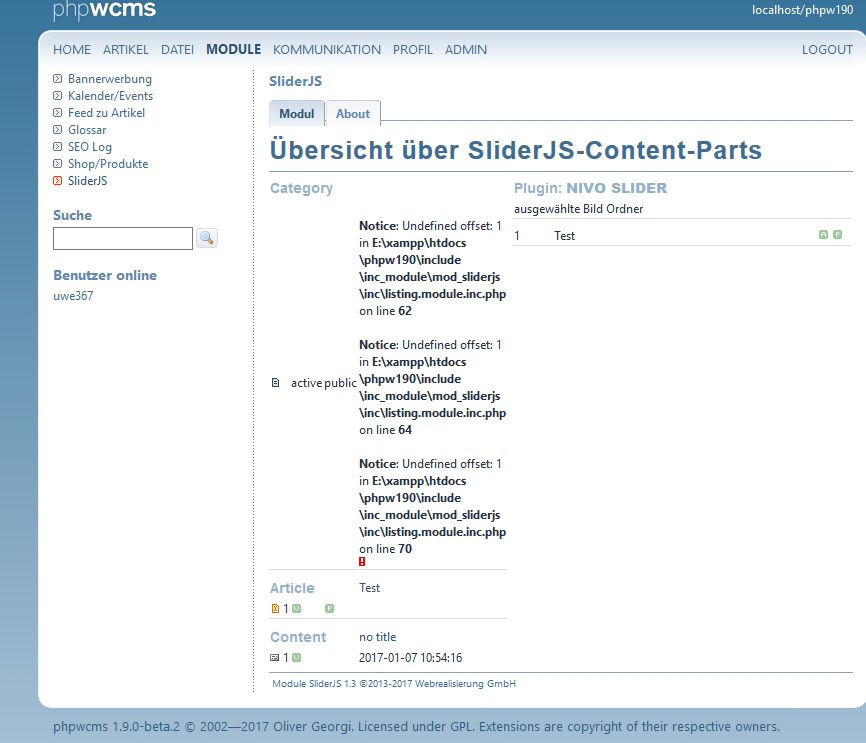Click into the Suche search field
Screen dimensions: 866x743
[123, 238]
